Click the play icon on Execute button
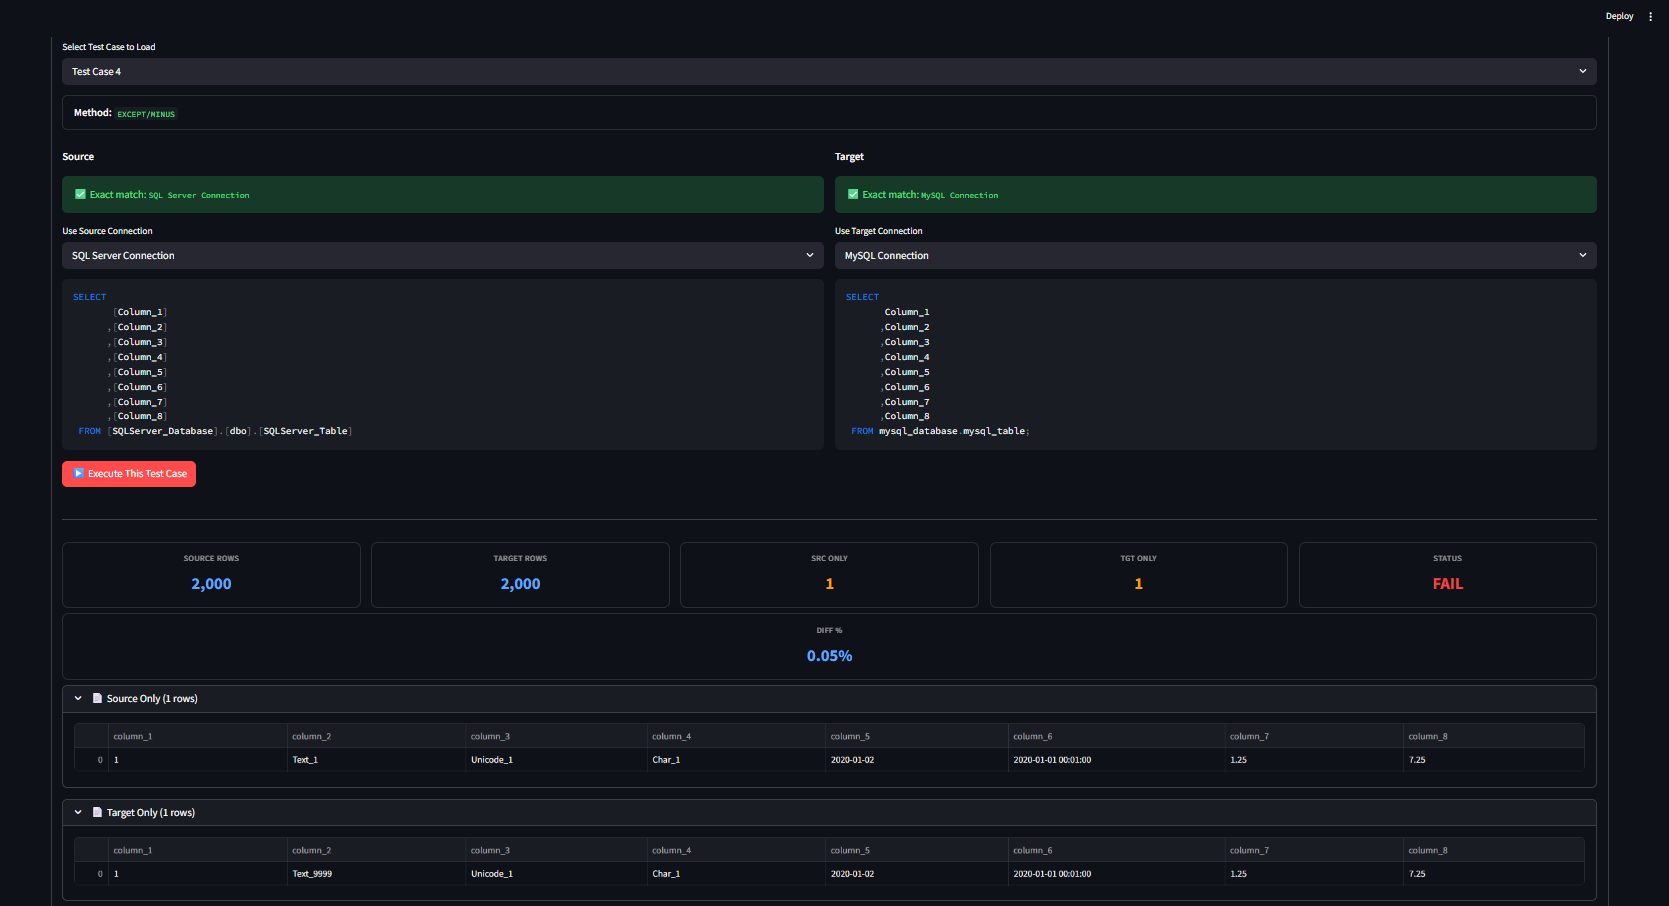 pos(79,474)
